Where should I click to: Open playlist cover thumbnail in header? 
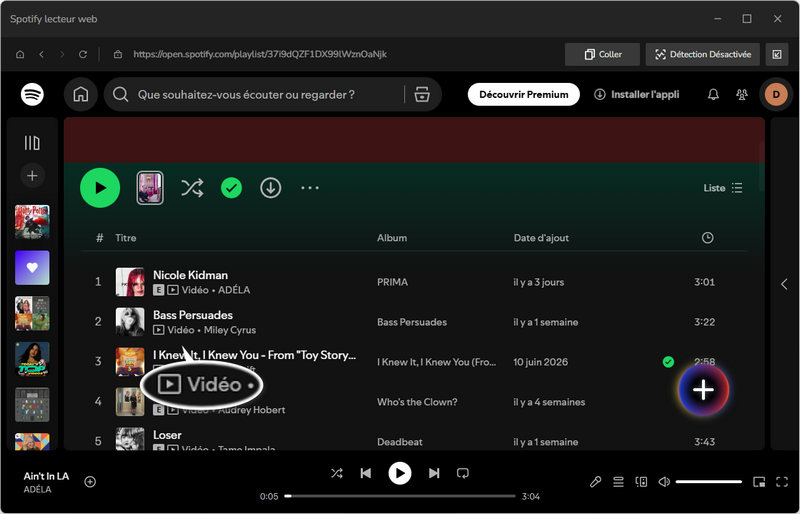(x=150, y=188)
